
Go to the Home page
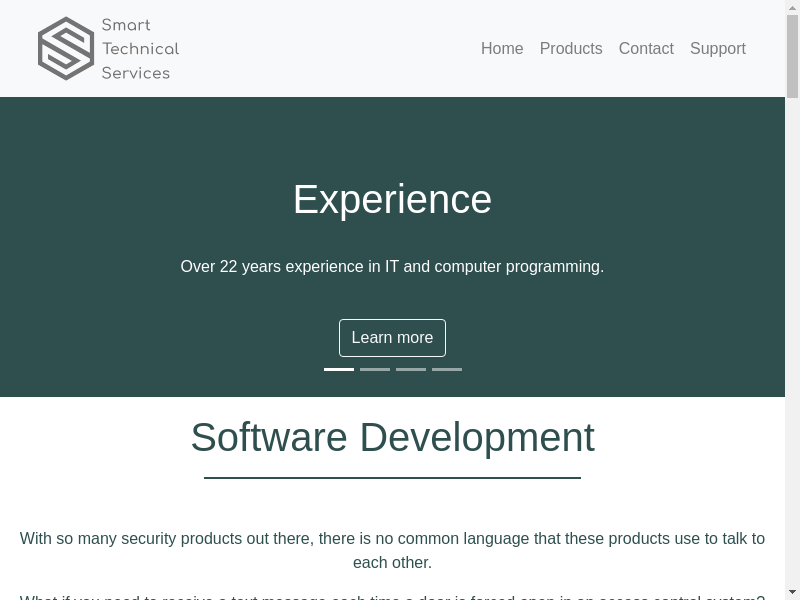tap(502, 49)
